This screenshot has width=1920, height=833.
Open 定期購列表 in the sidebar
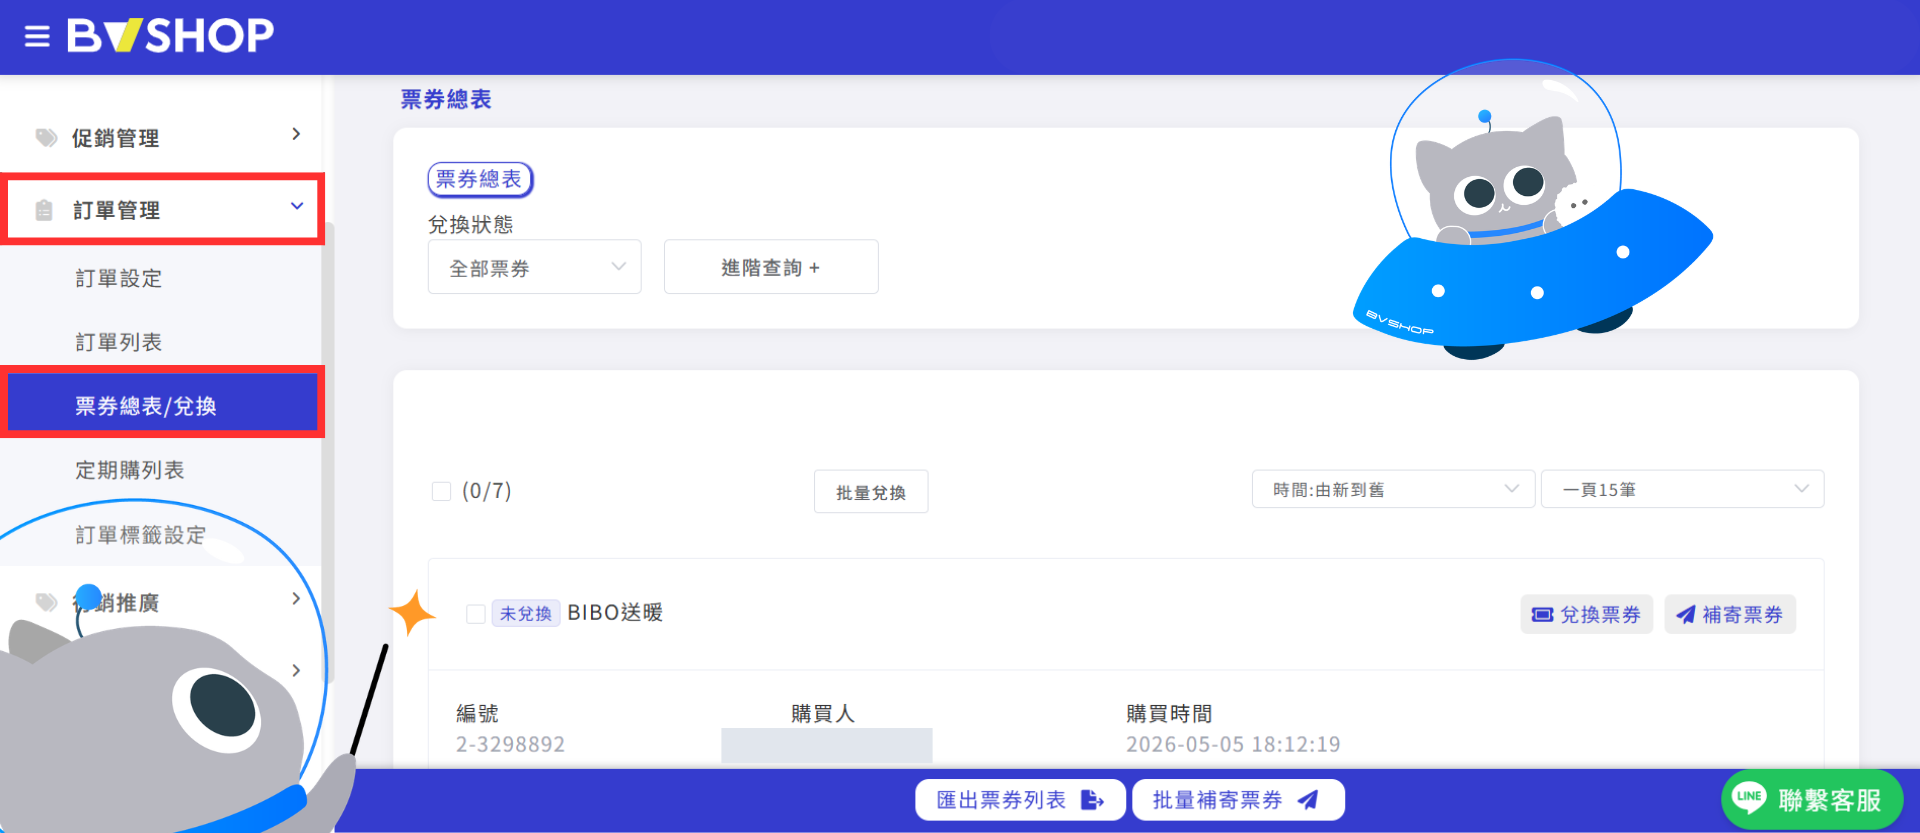(130, 470)
